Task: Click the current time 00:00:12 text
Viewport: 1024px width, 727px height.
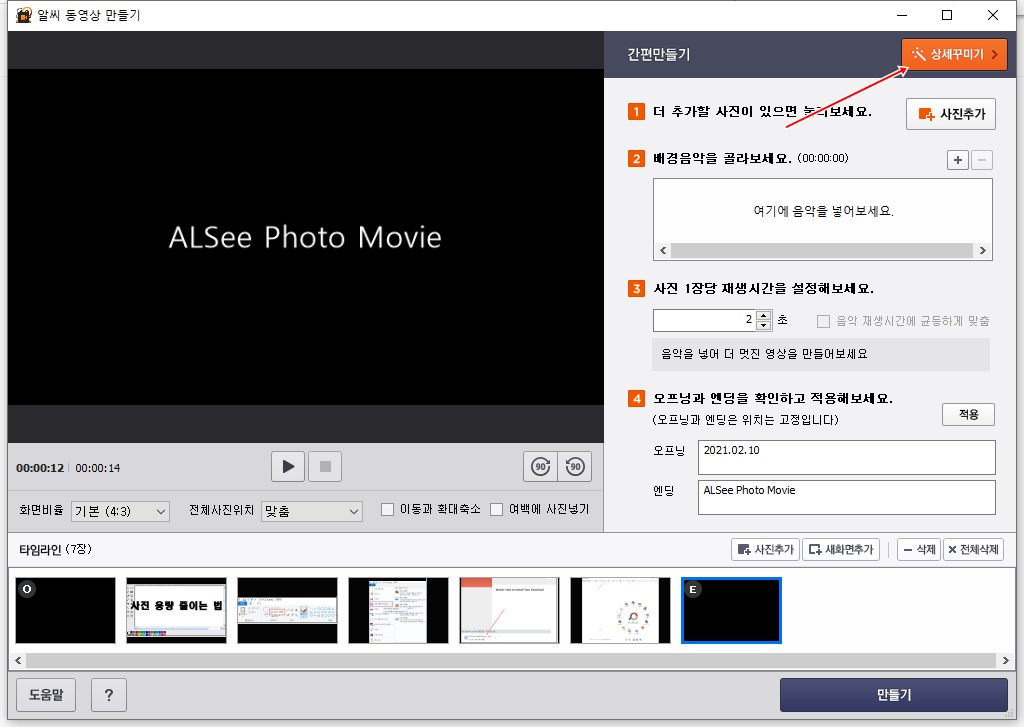Action: pyautogui.click(x=40, y=468)
